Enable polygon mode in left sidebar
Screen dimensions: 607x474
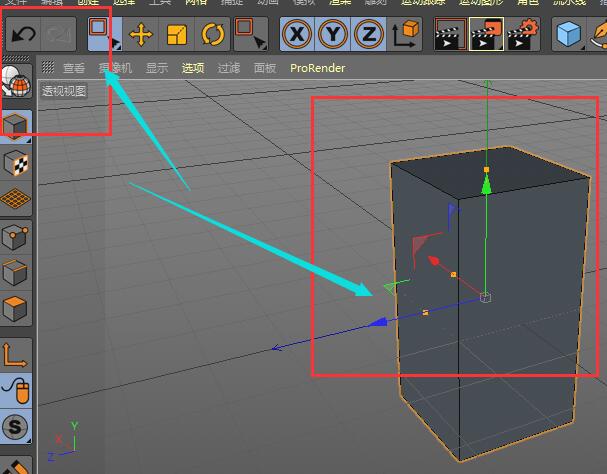click(16, 309)
